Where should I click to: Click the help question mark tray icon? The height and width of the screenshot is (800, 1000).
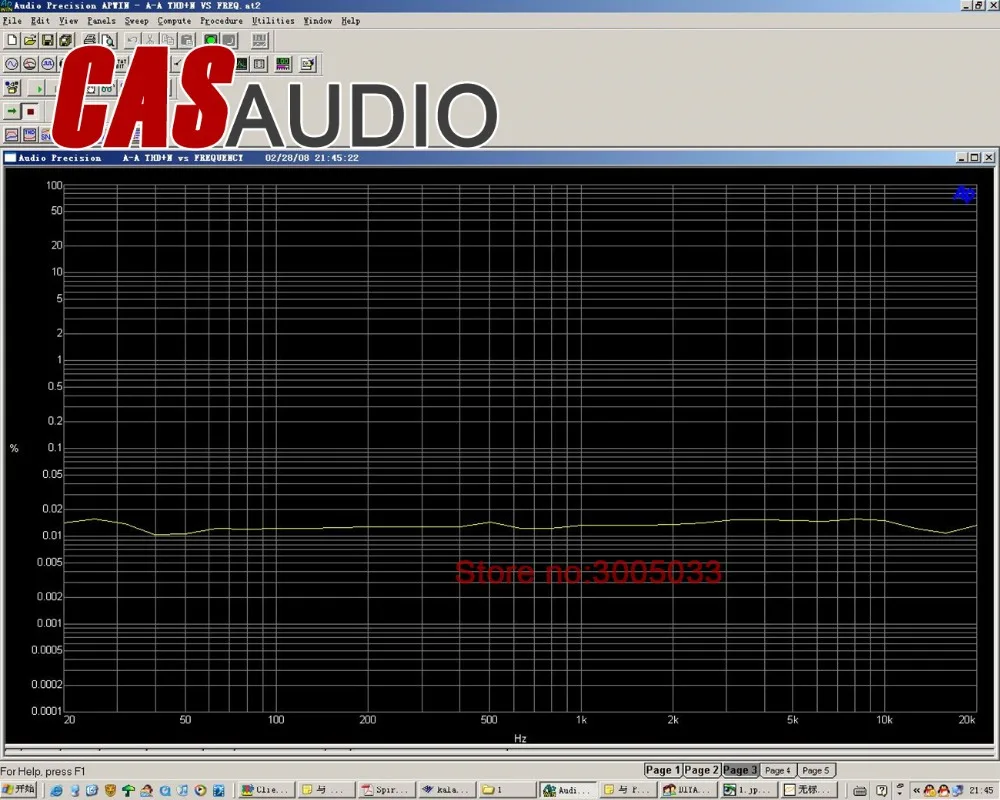coord(881,790)
